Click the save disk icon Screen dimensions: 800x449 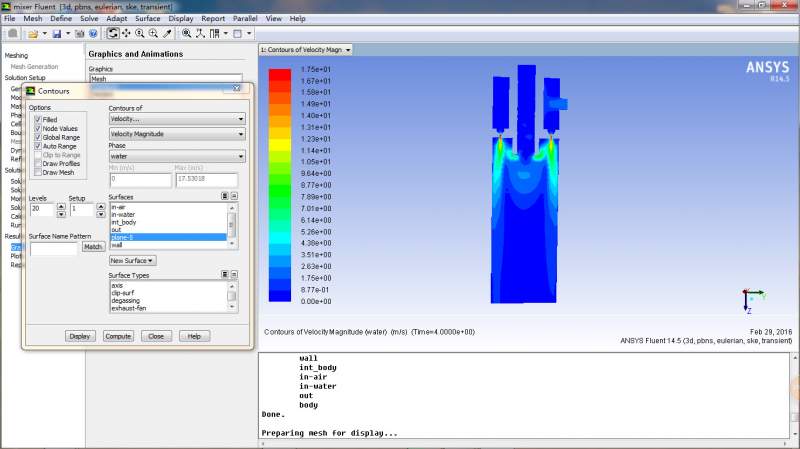point(57,34)
